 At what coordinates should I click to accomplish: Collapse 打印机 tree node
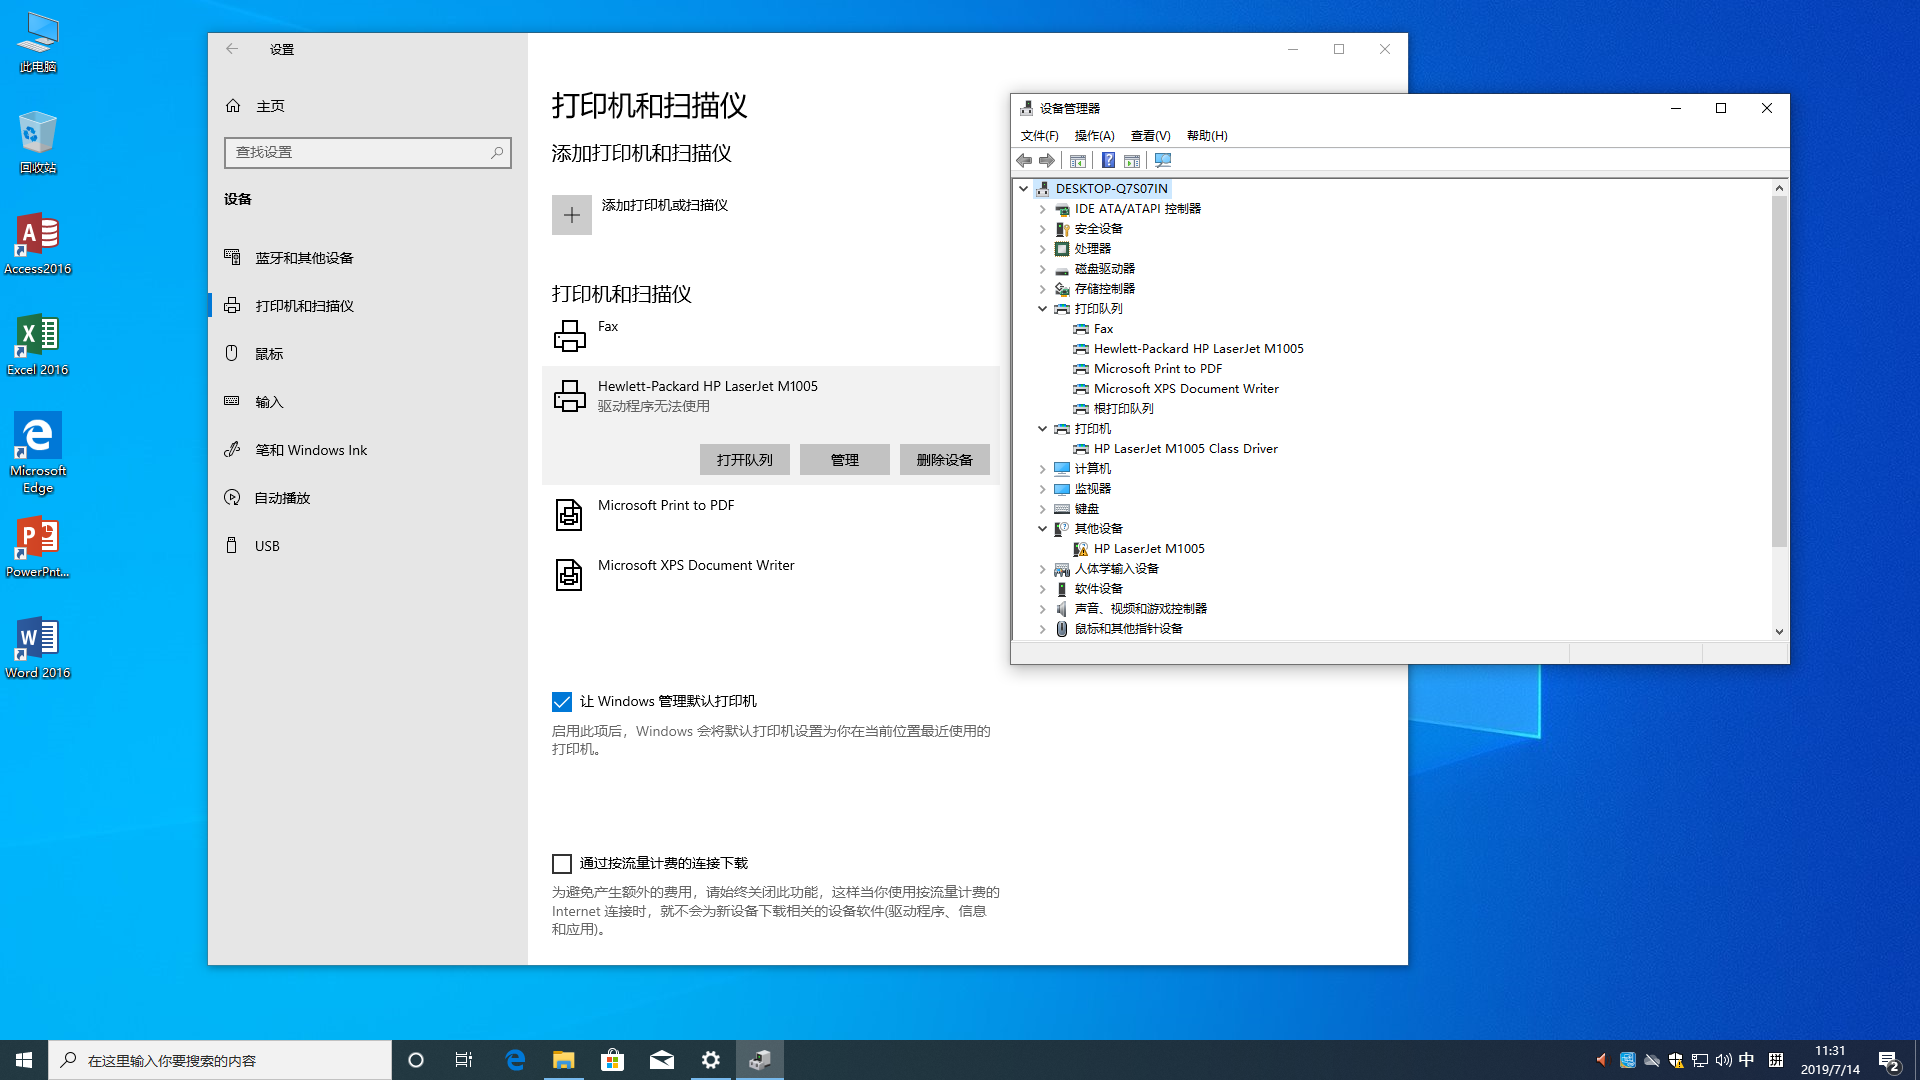[x=1042, y=429]
